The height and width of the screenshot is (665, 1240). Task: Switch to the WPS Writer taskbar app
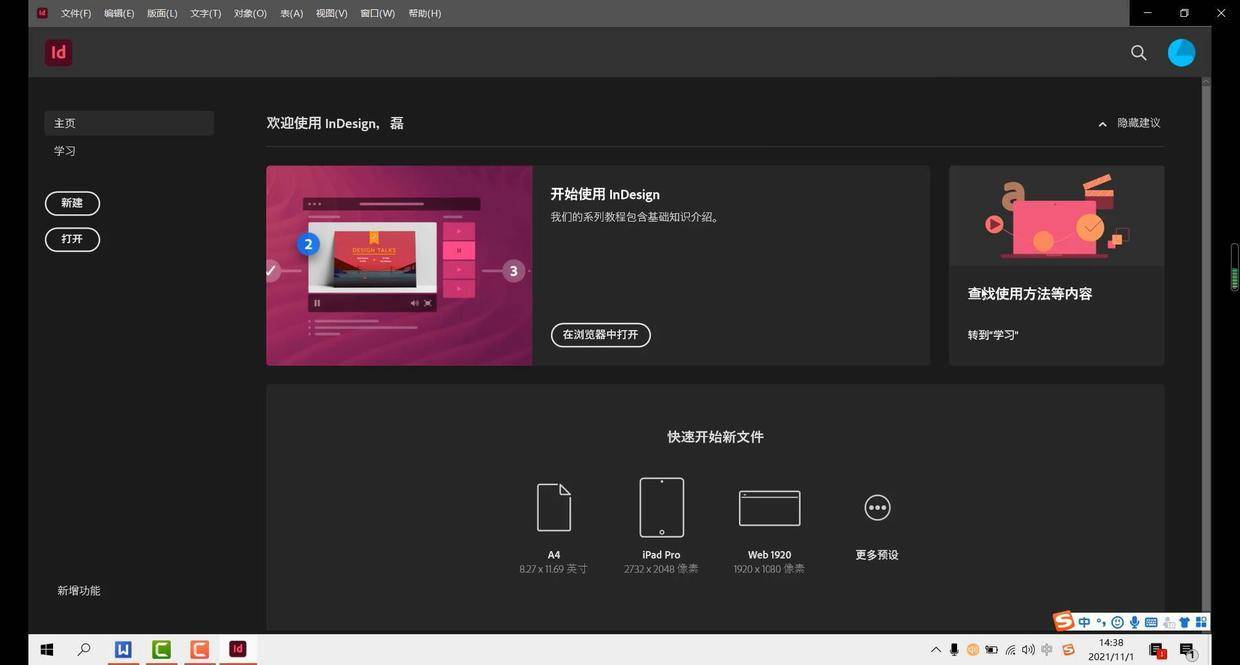pyautogui.click(x=123, y=650)
